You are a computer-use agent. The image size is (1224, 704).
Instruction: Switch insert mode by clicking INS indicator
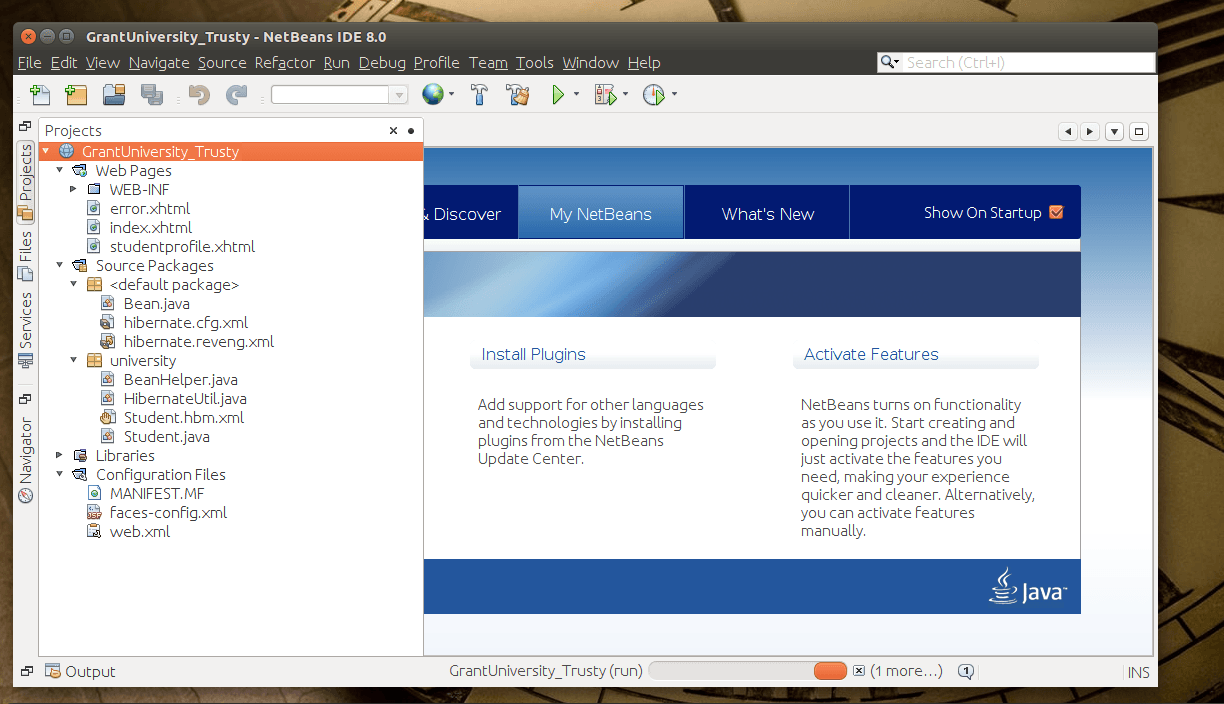point(1138,671)
